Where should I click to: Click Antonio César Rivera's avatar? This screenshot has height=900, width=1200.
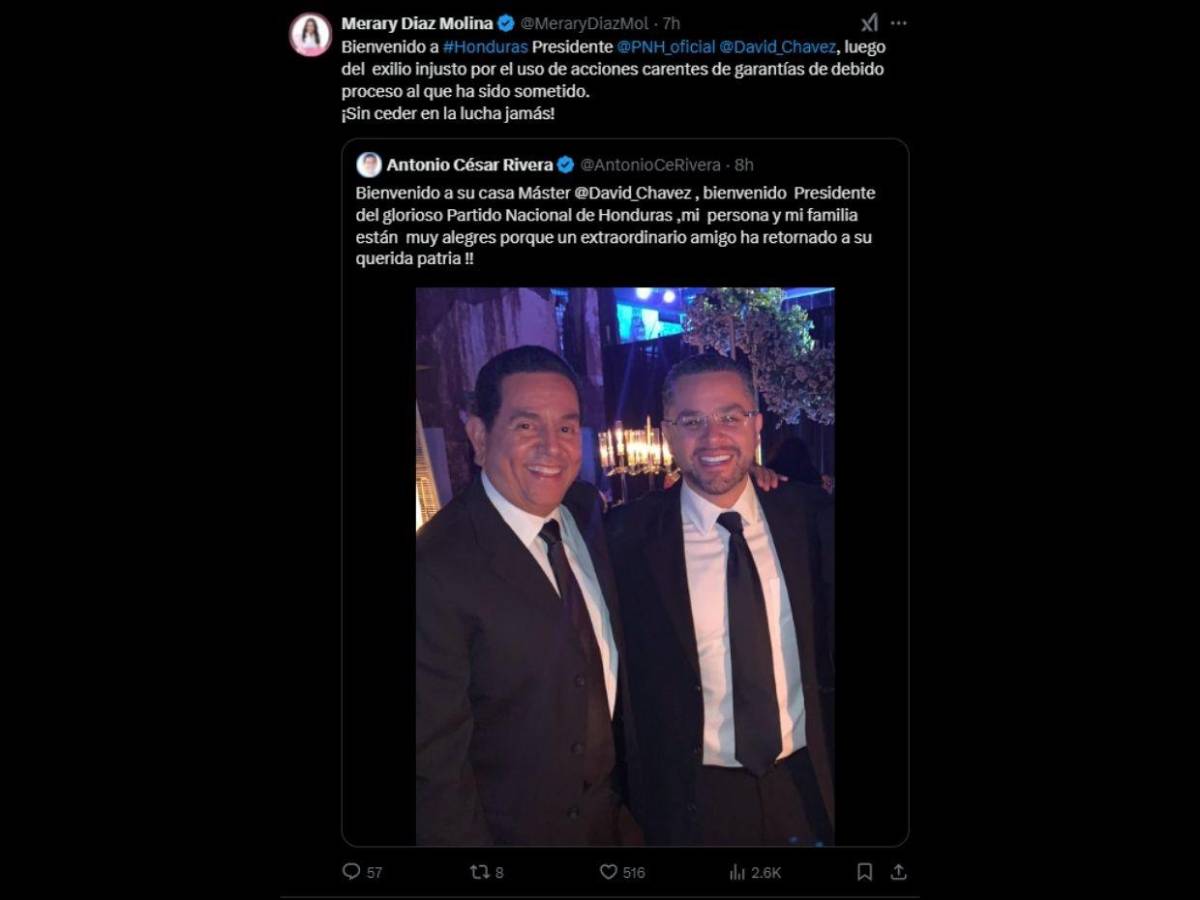[x=371, y=163]
